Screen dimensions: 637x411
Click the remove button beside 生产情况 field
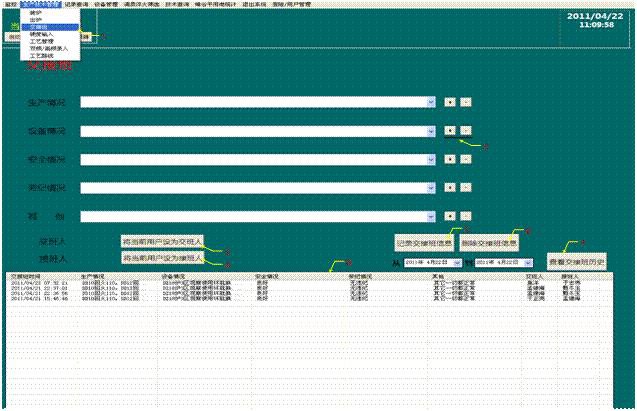[465, 102]
